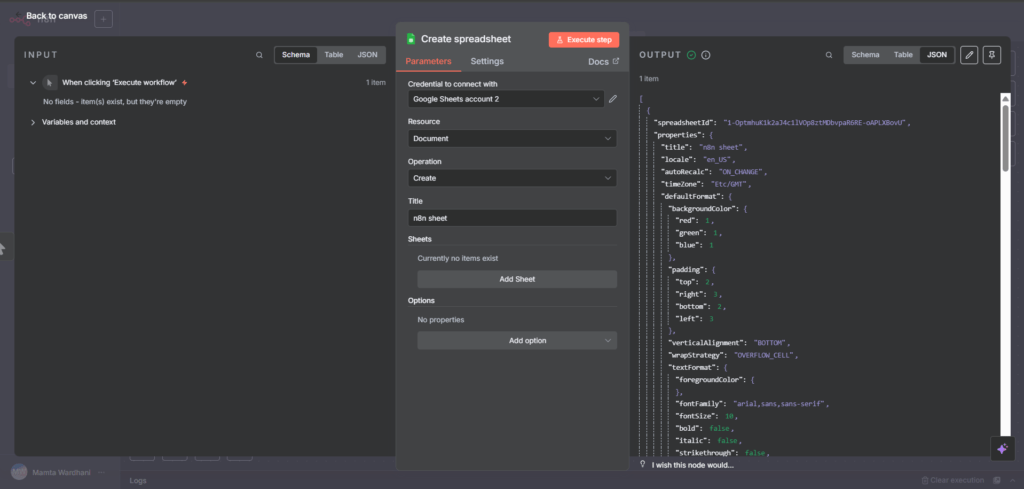Select the Parameters tab
Screen dimensions: 1024x489
point(428,62)
